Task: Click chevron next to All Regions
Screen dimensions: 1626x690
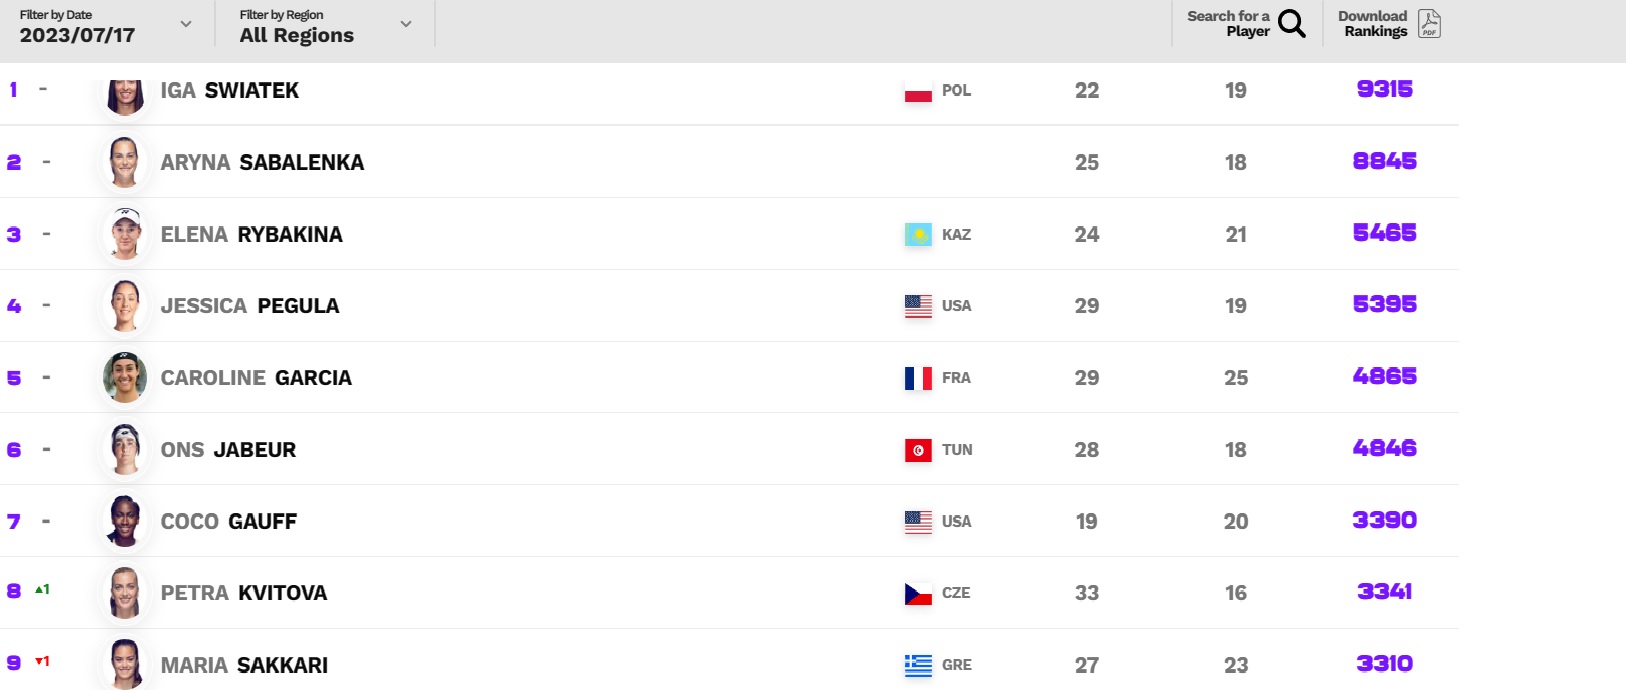Action: click(406, 24)
